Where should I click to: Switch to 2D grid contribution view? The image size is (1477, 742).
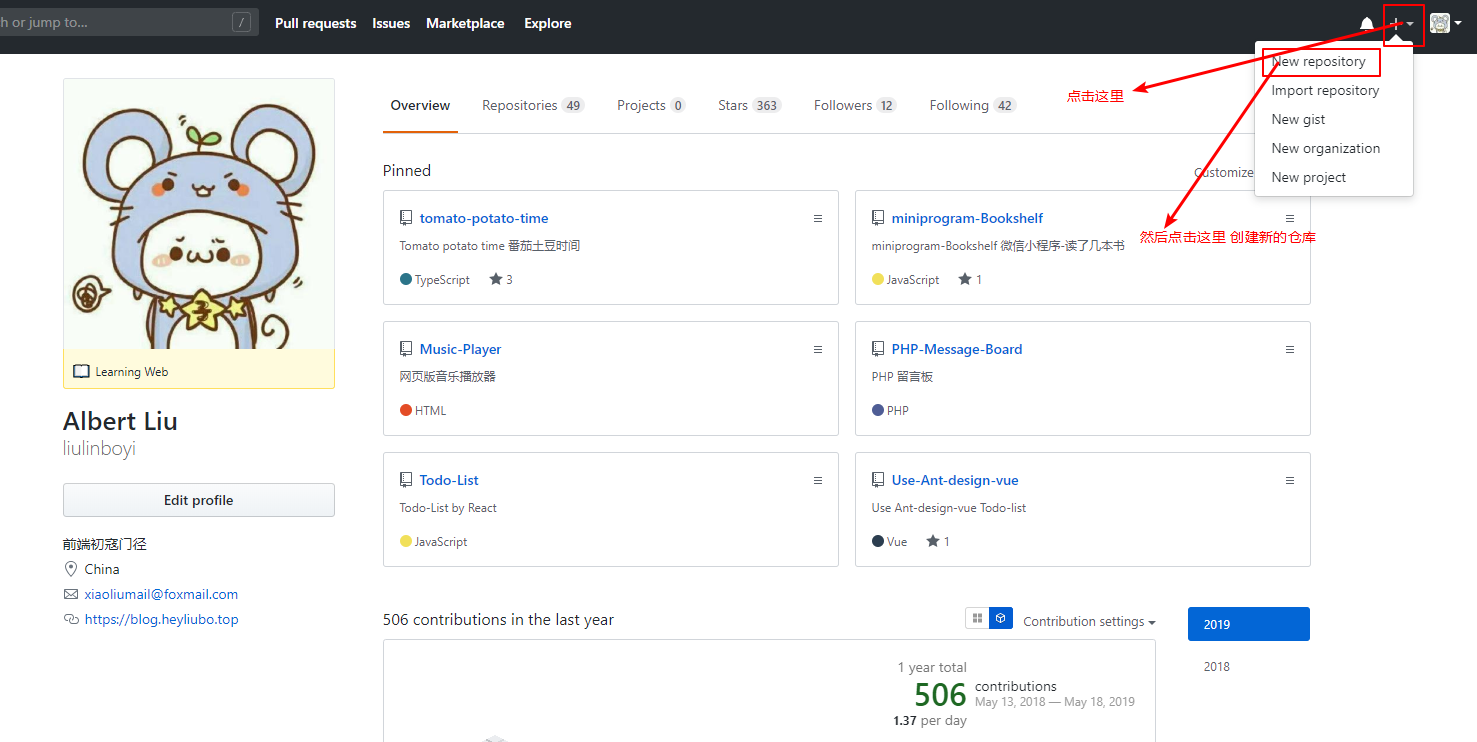pos(977,618)
